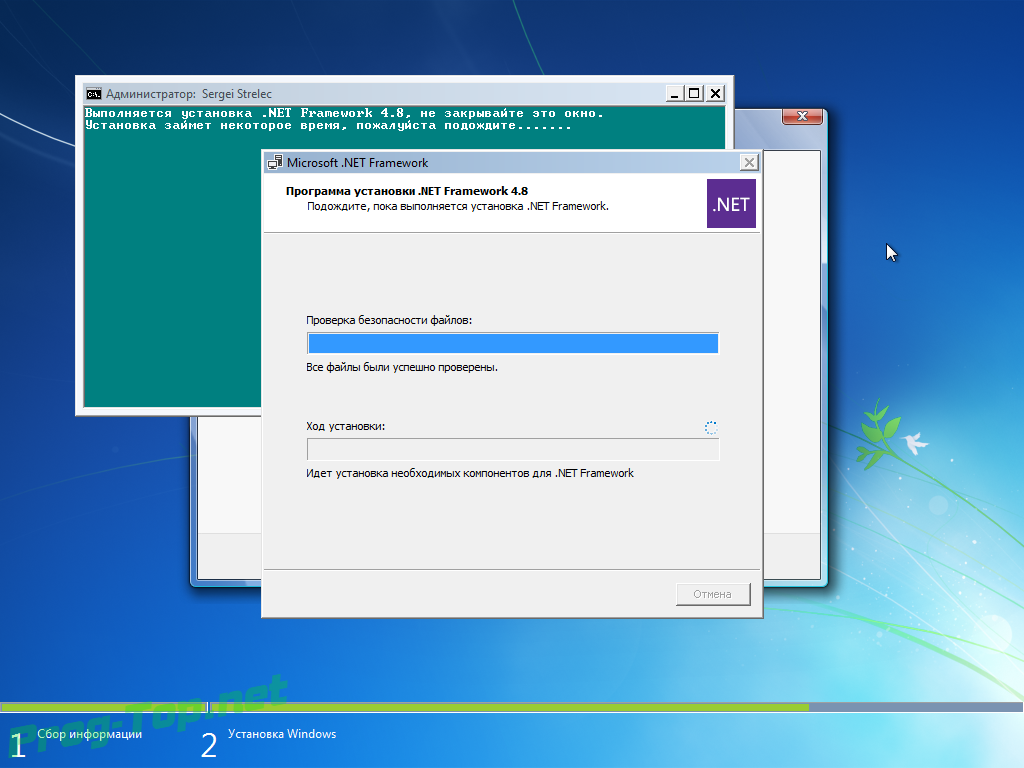Minimize the Администратор: Sergei Strelec console window

pos(675,94)
